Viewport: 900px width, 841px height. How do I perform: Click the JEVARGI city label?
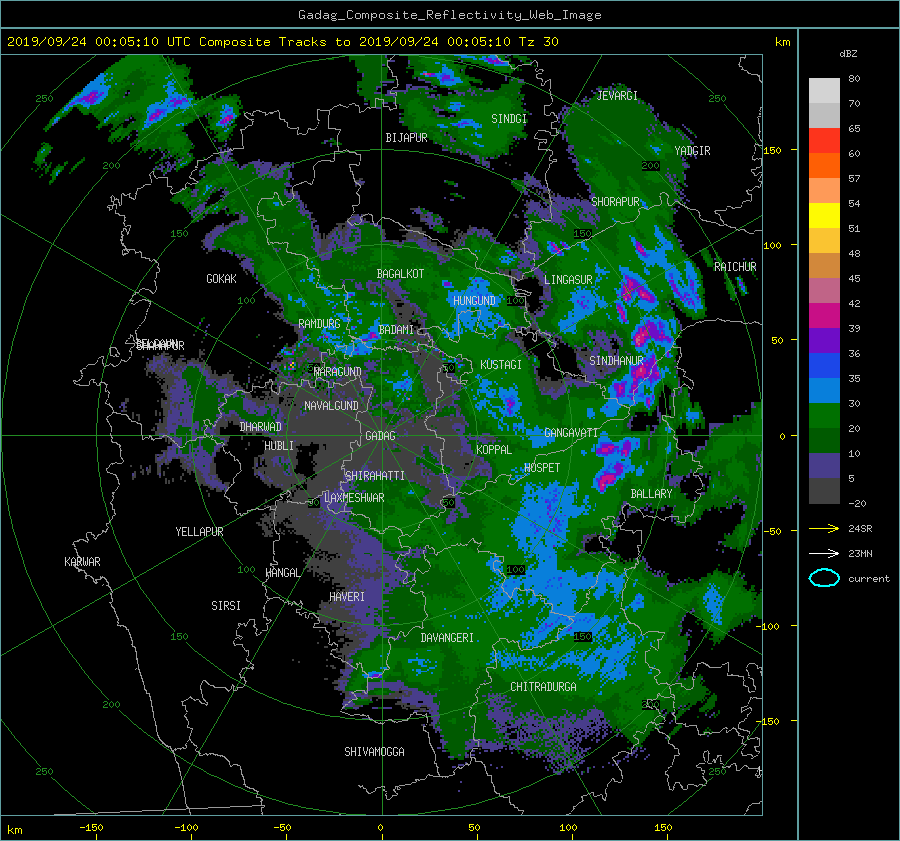[x=617, y=96]
